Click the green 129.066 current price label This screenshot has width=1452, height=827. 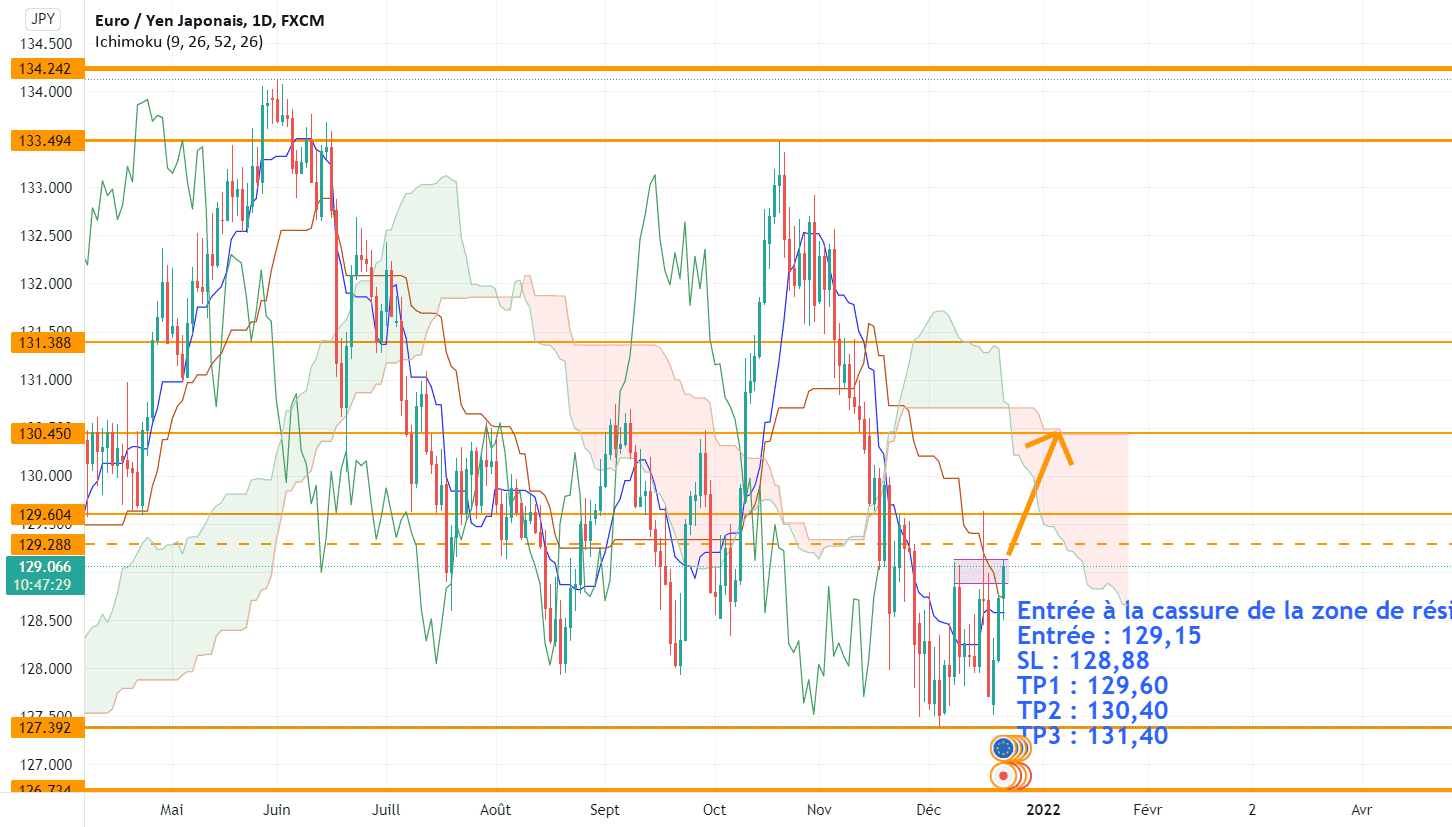(x=43, y=566)
